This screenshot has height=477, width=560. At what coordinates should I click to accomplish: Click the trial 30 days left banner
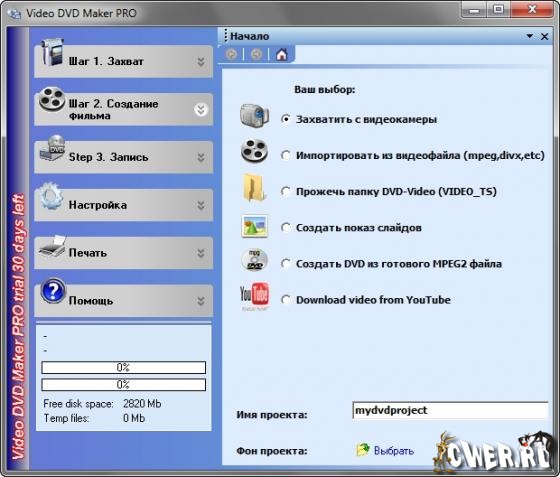tap(18, 328)
